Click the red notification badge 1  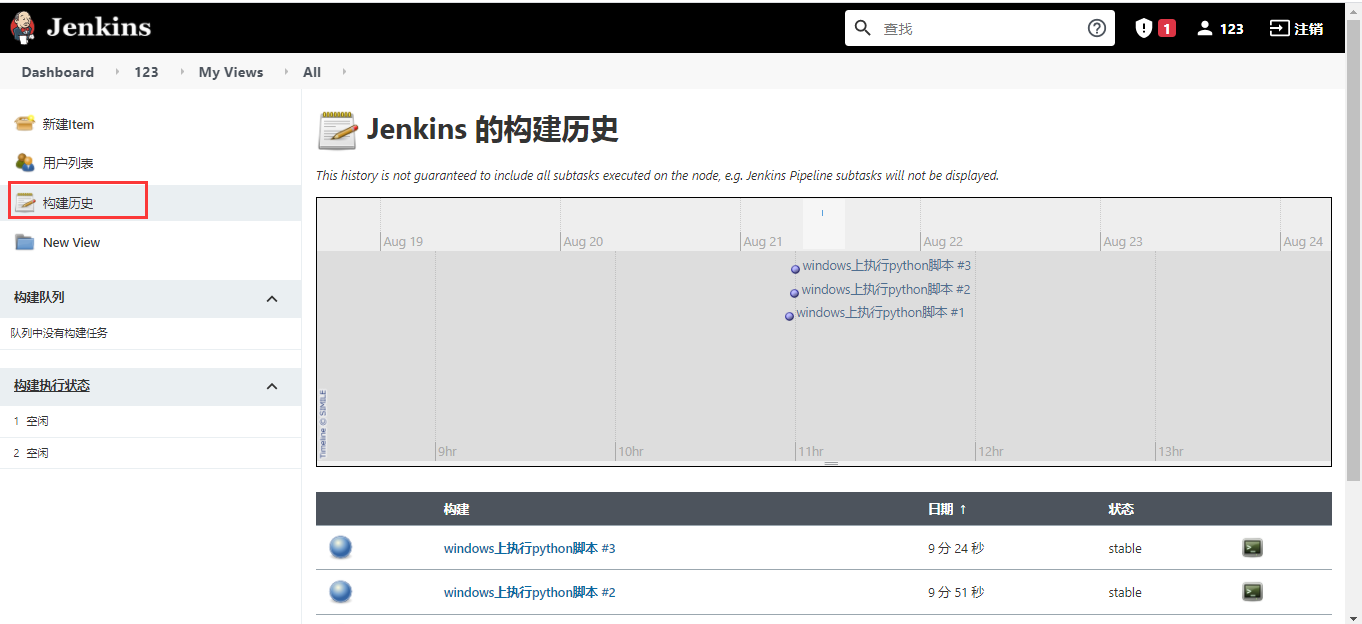coord(1167,28)
